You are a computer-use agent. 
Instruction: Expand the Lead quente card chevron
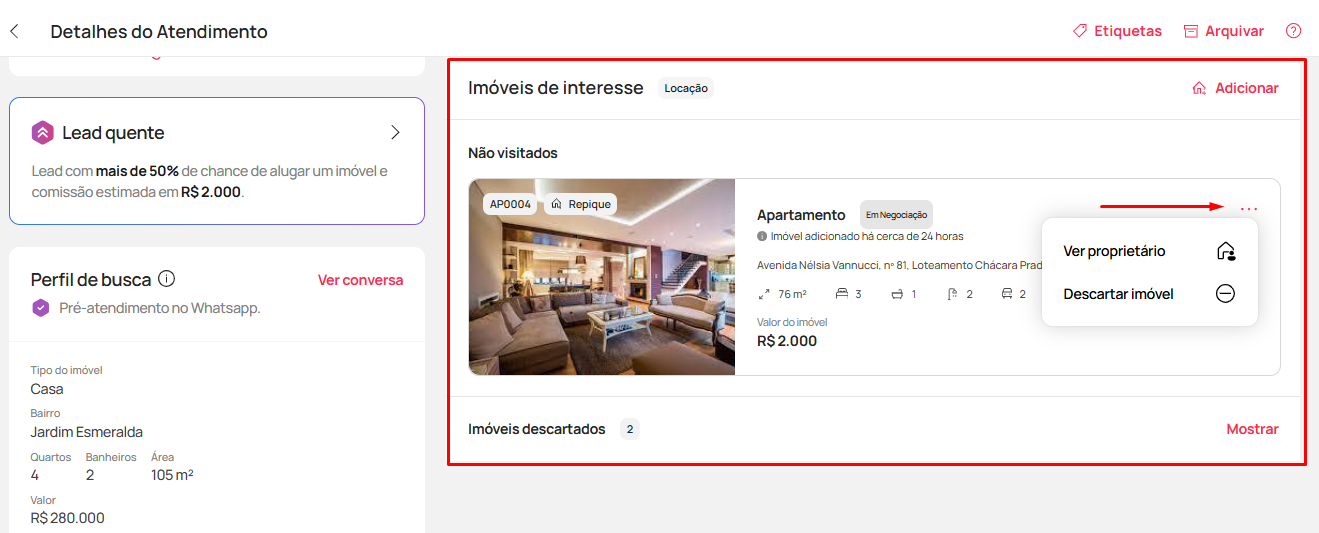tap(395, 132)
